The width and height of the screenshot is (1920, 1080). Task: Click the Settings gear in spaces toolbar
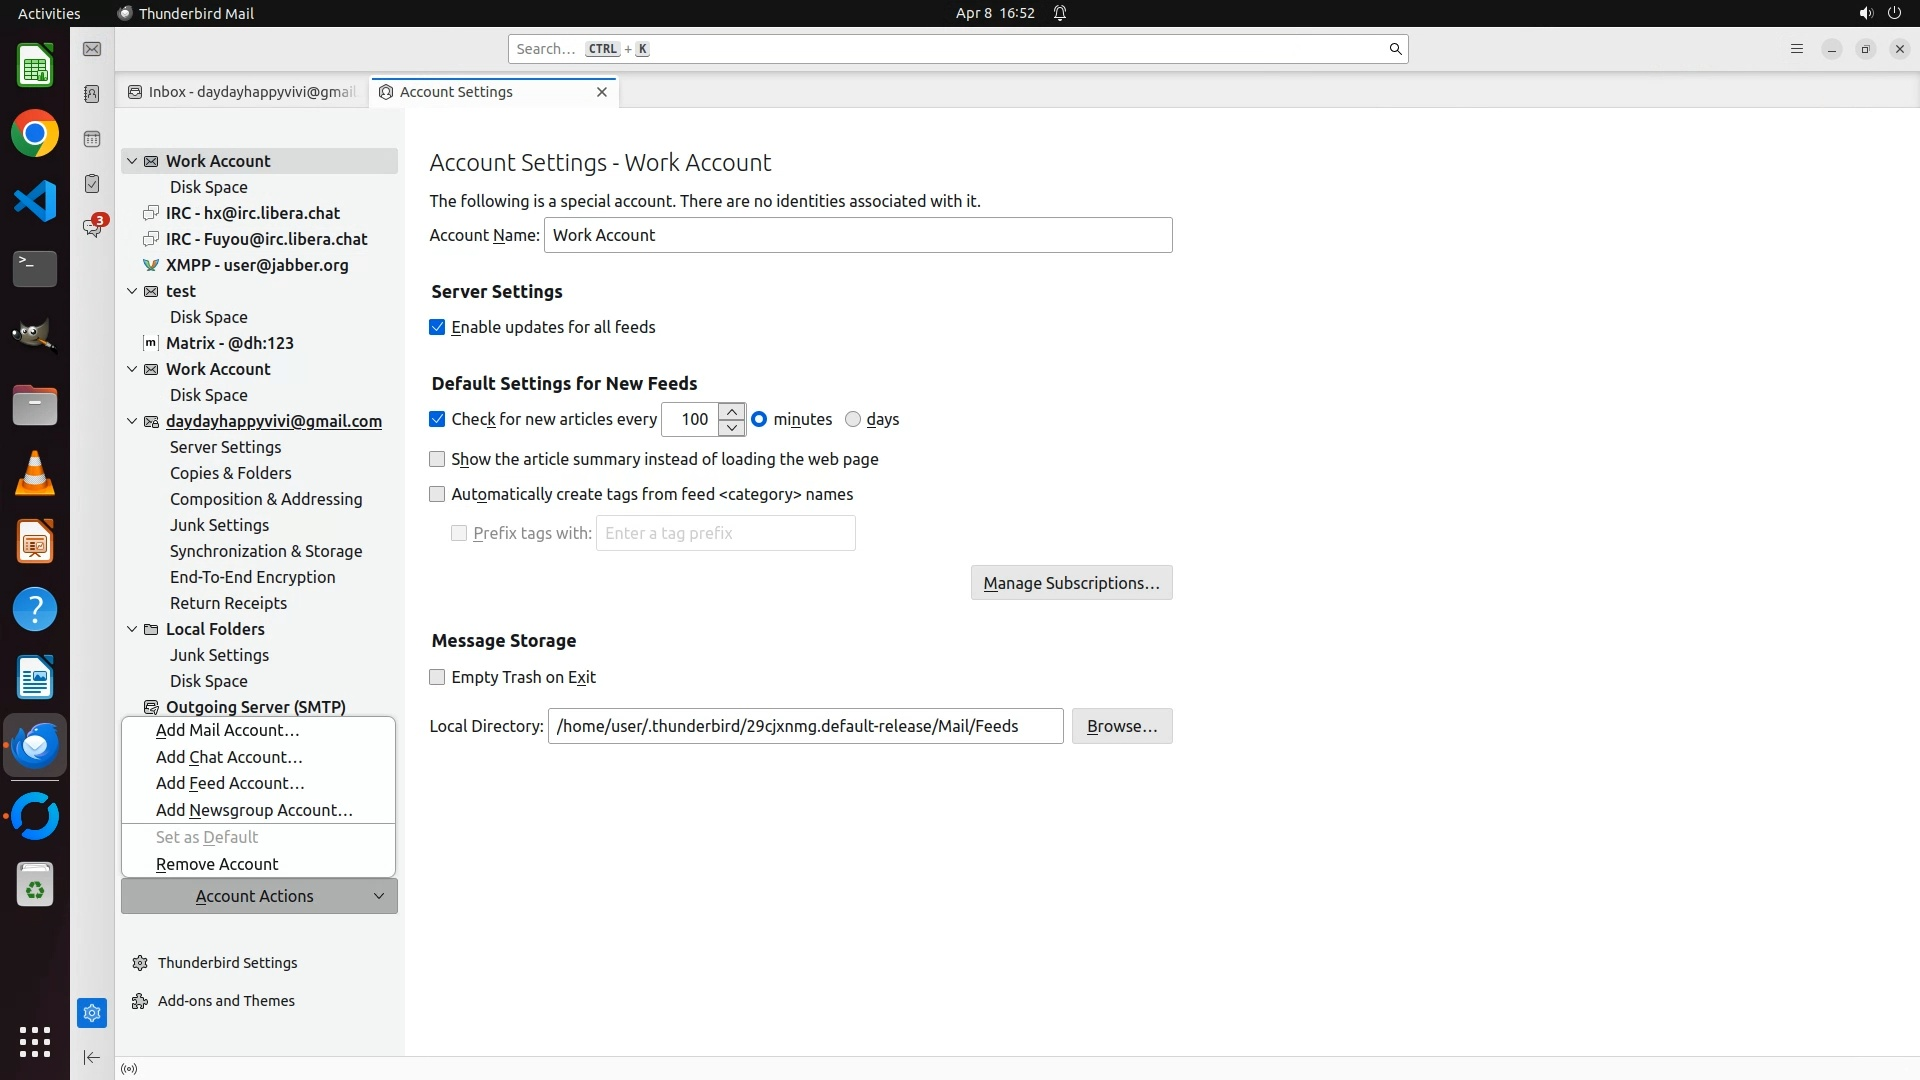pos(92,1013)
